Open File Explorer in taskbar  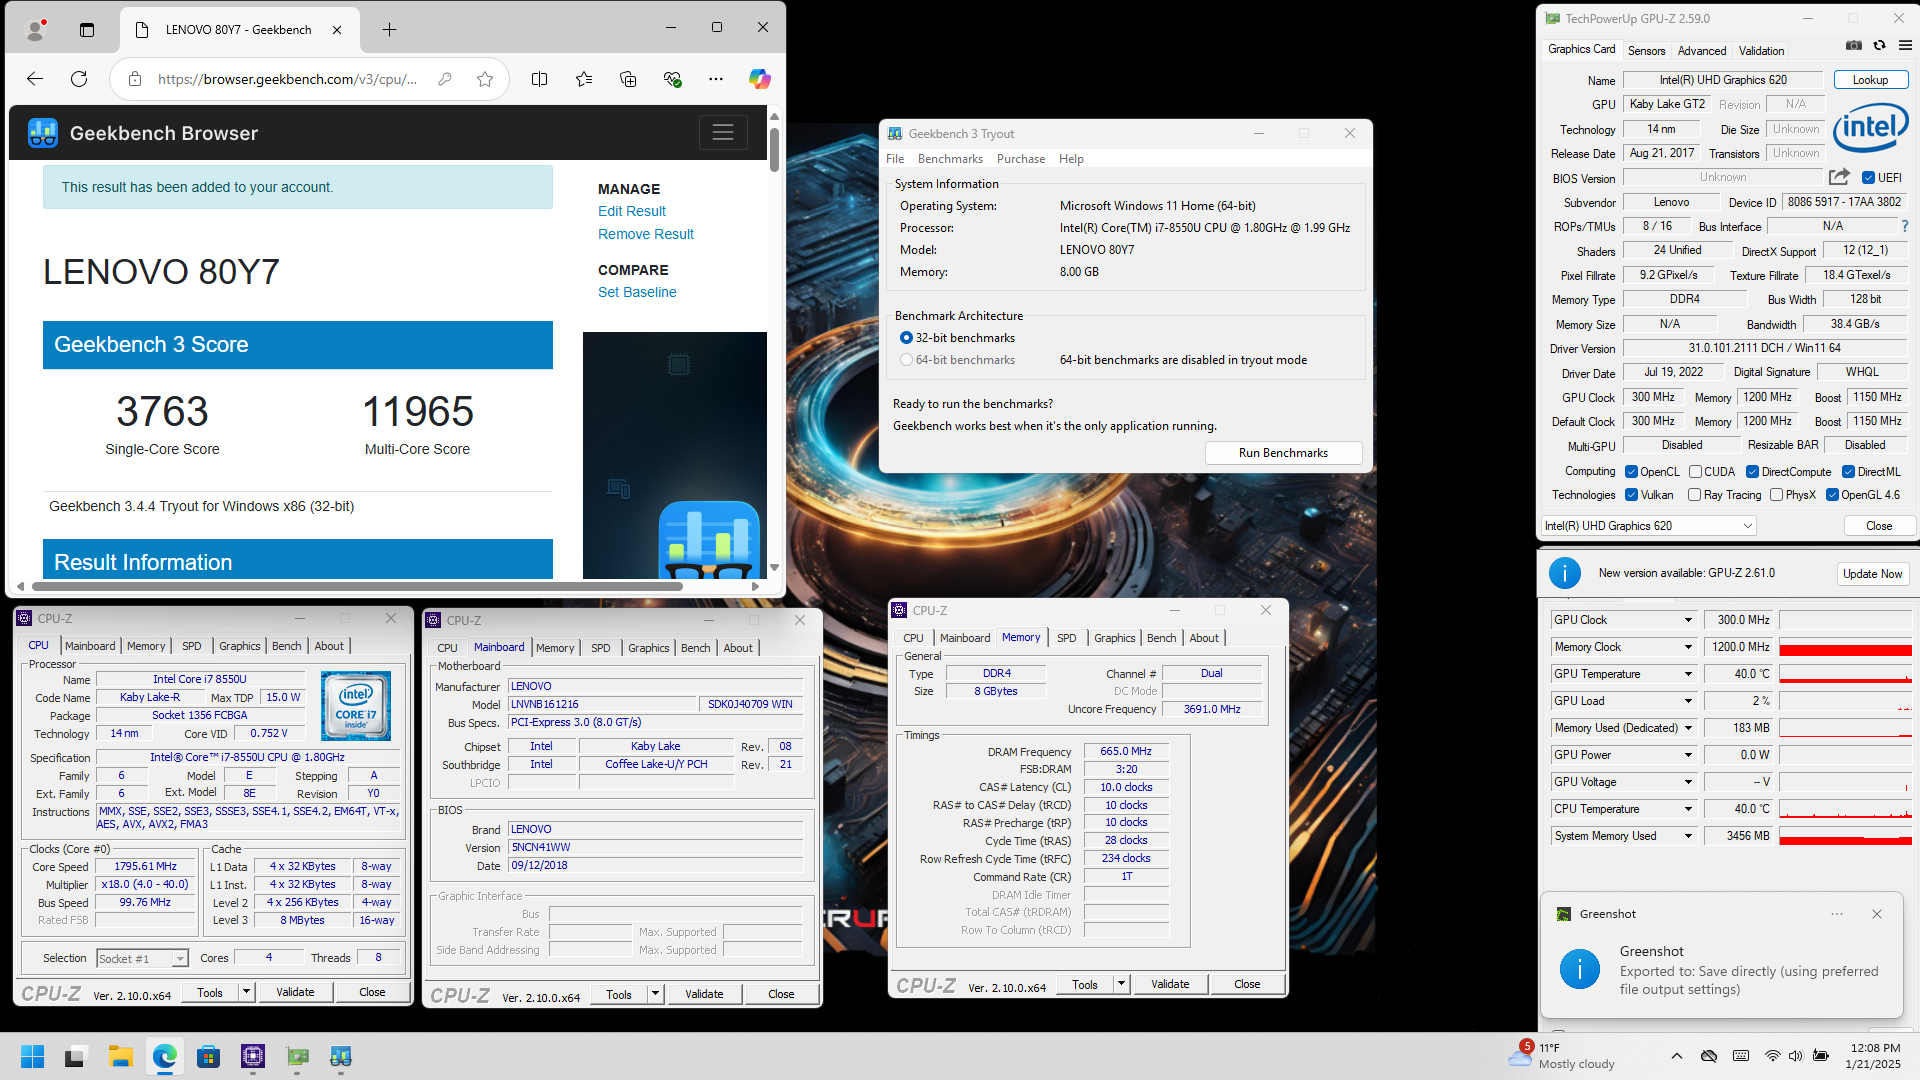point(121,1056)
